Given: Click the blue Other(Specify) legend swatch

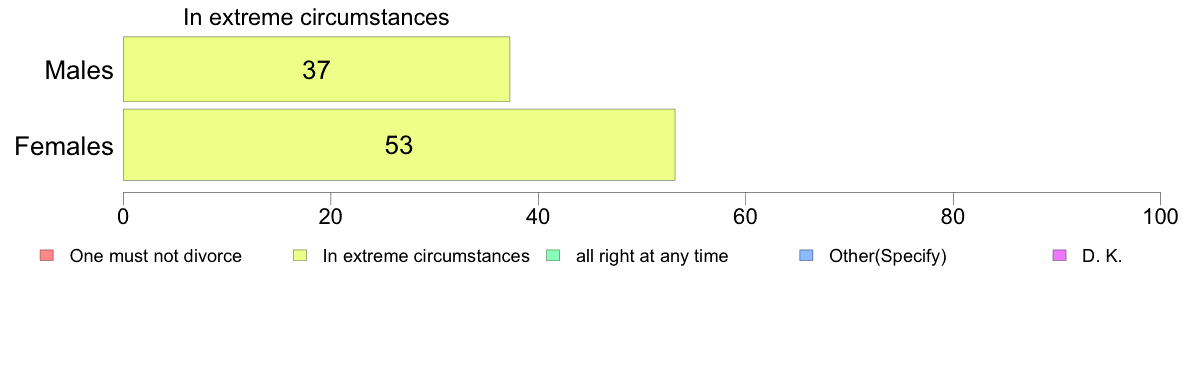Looking at the screenshot, I should point(806,256).
